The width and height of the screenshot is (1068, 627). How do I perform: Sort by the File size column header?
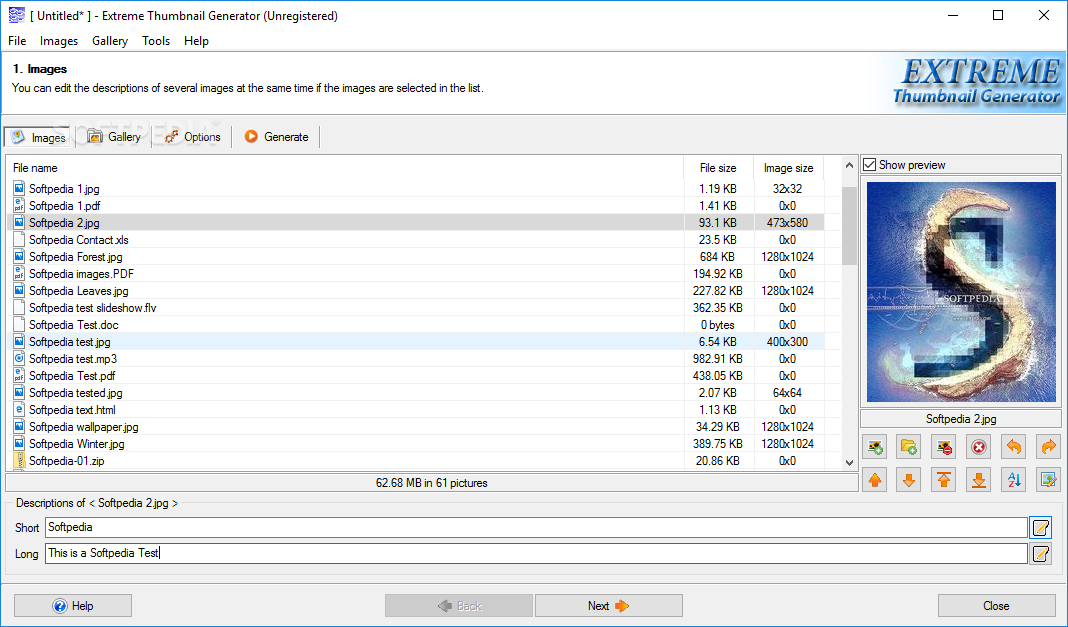[x=718, y=167]
